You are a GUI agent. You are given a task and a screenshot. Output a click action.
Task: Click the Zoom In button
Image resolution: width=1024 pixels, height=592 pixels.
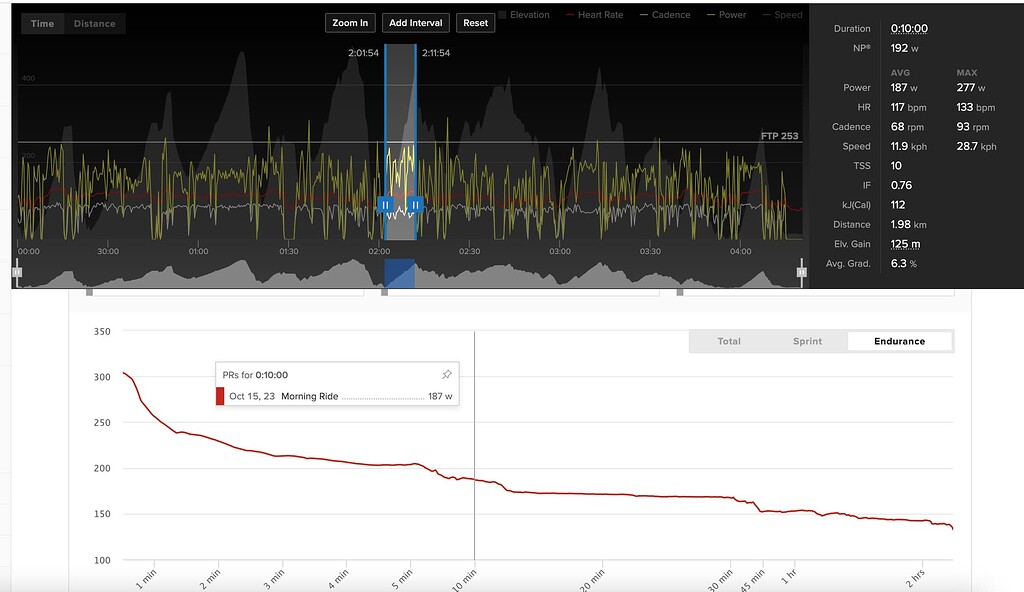point(350,22)
